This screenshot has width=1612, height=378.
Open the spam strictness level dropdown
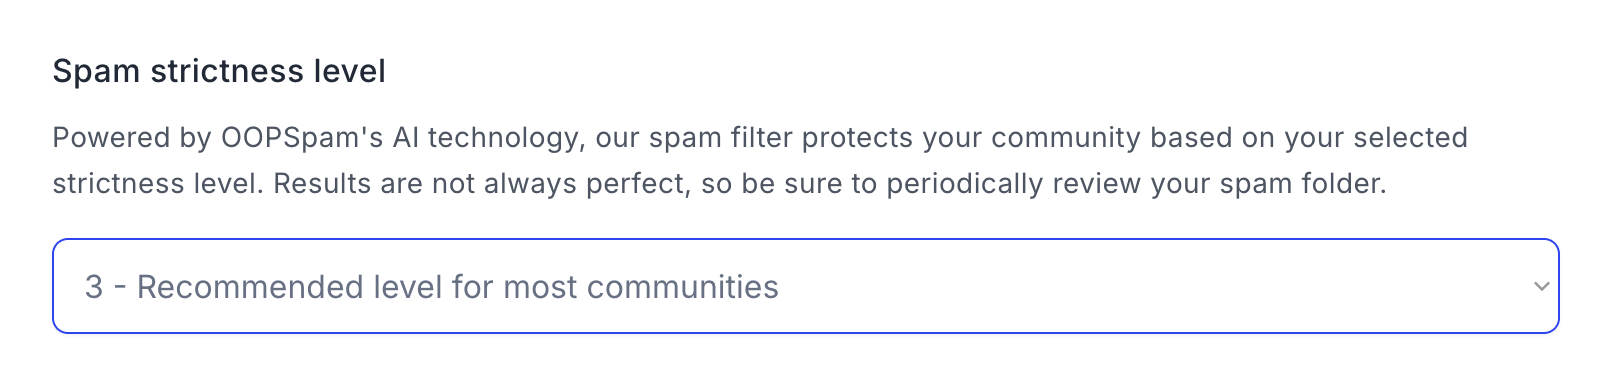click(805, 286)
